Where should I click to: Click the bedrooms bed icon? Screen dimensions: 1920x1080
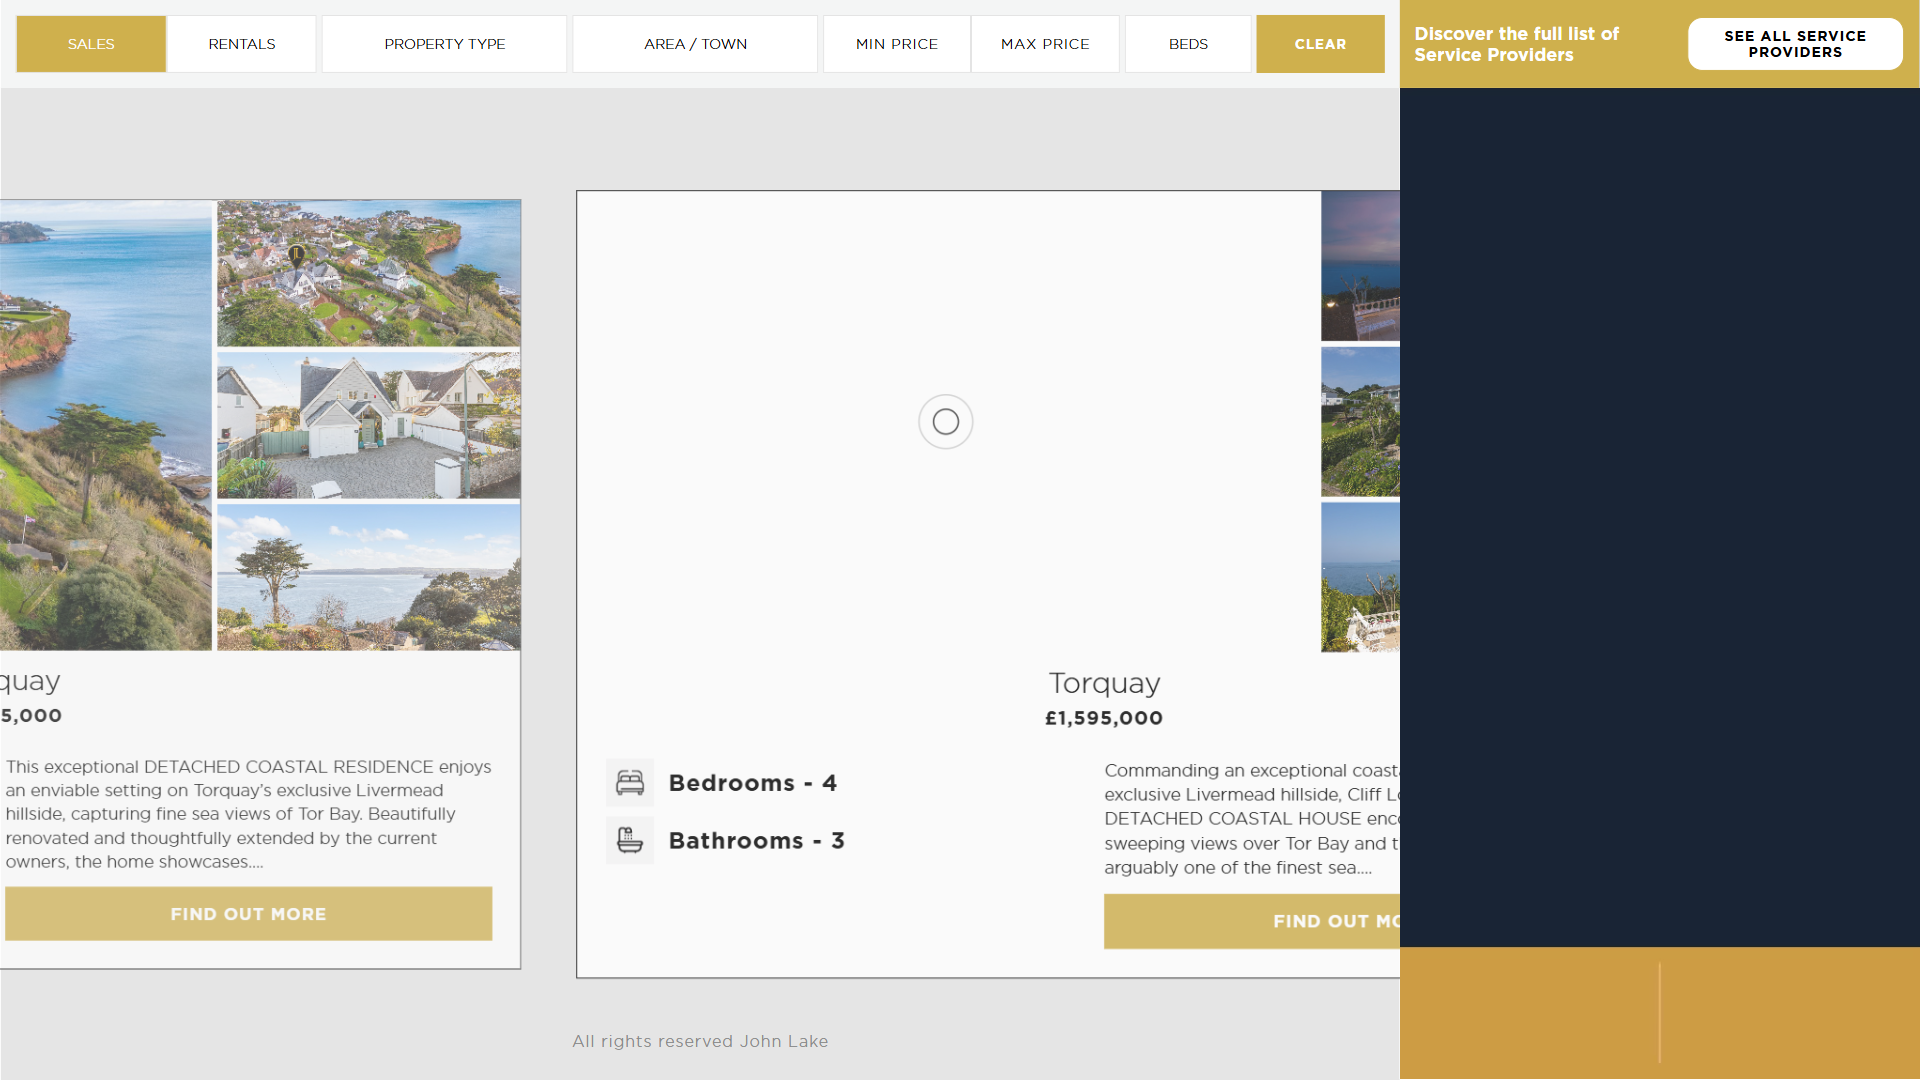click(630, 783)
